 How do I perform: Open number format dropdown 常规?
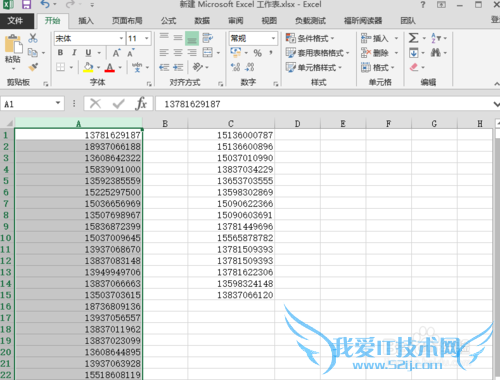coord(273,38)
